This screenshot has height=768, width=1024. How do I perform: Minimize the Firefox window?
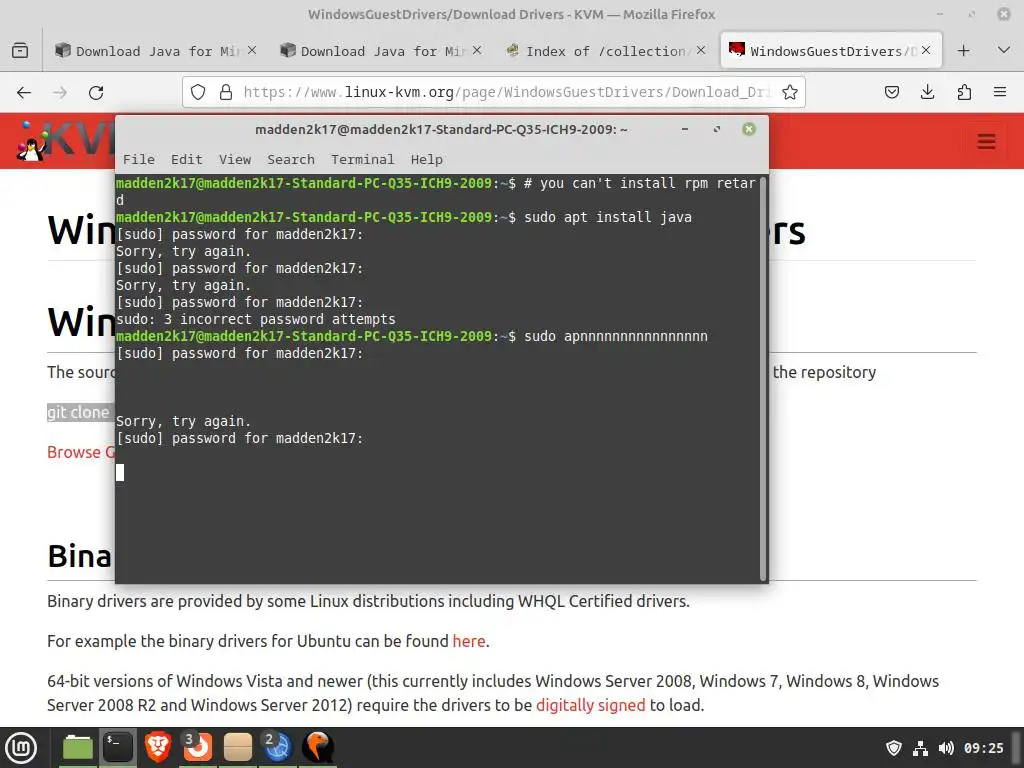[940, 14]
